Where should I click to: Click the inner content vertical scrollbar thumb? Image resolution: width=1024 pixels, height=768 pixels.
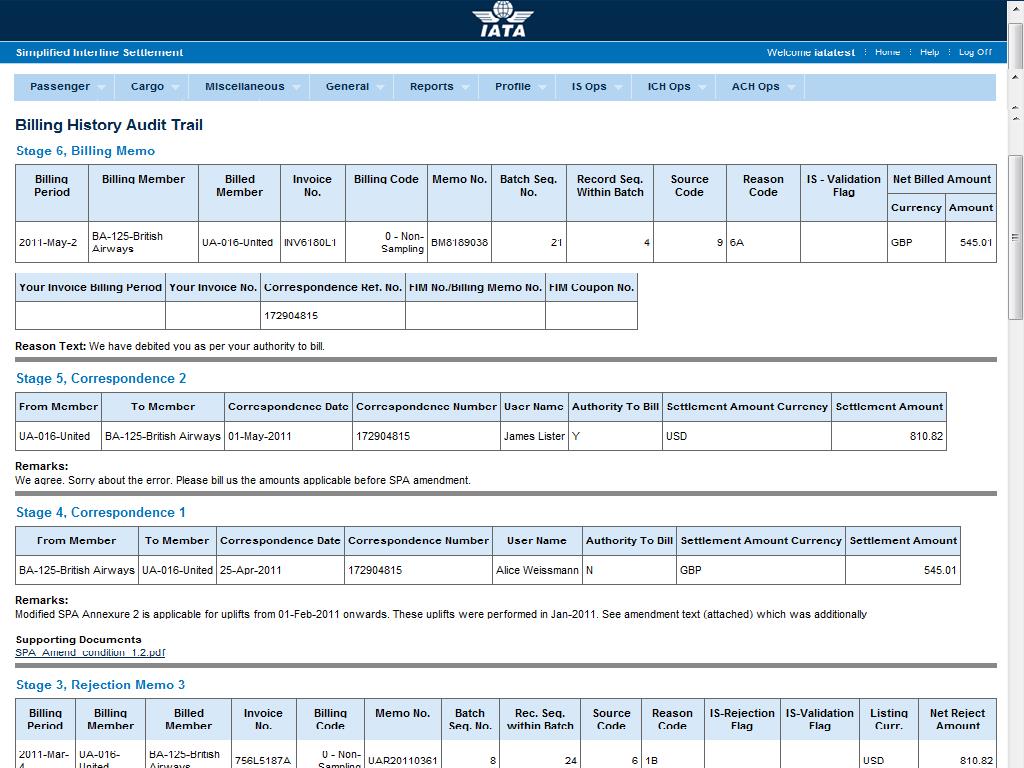point(1016,237)
